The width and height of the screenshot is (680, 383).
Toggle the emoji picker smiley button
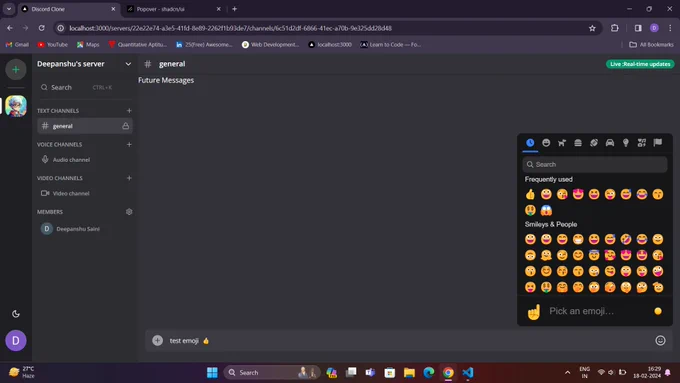[x=660, y=340]
